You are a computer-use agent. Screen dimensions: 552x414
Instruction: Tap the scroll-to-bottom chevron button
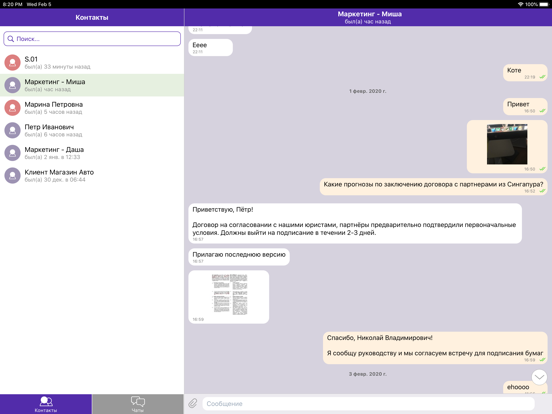pyautogui.click(x=539, y=377)
